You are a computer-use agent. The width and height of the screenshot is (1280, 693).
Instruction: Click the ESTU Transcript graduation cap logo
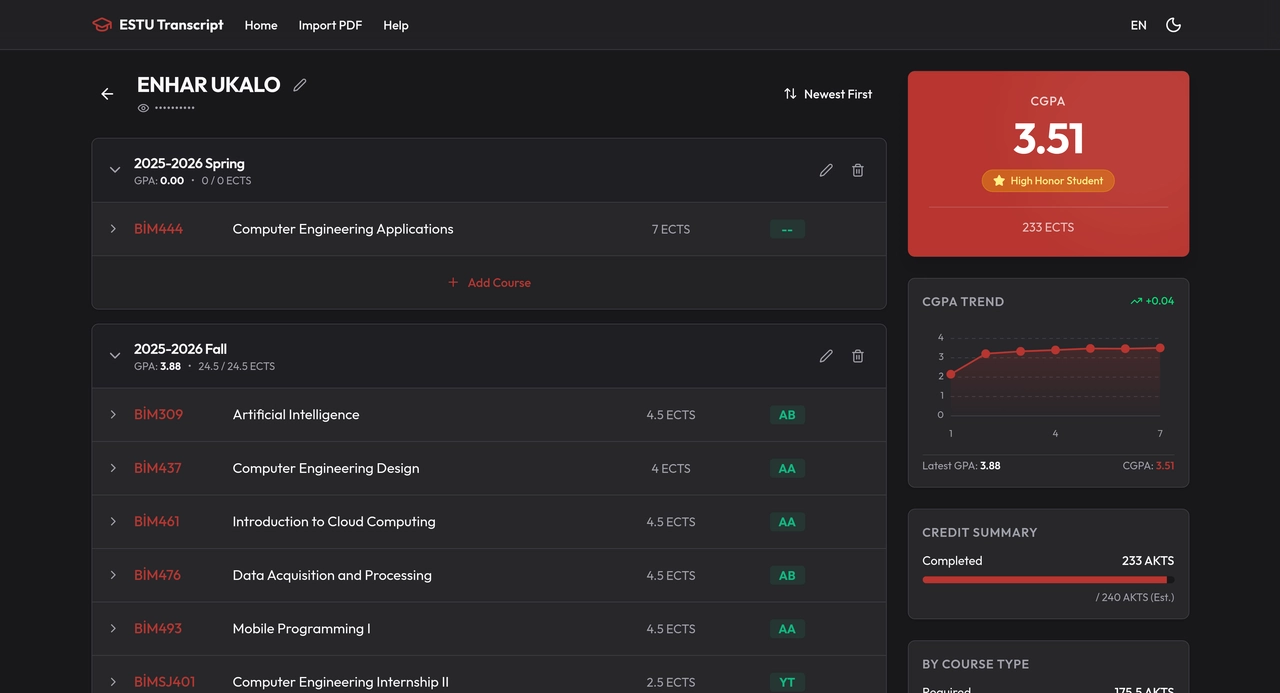[x=101, y=24]
